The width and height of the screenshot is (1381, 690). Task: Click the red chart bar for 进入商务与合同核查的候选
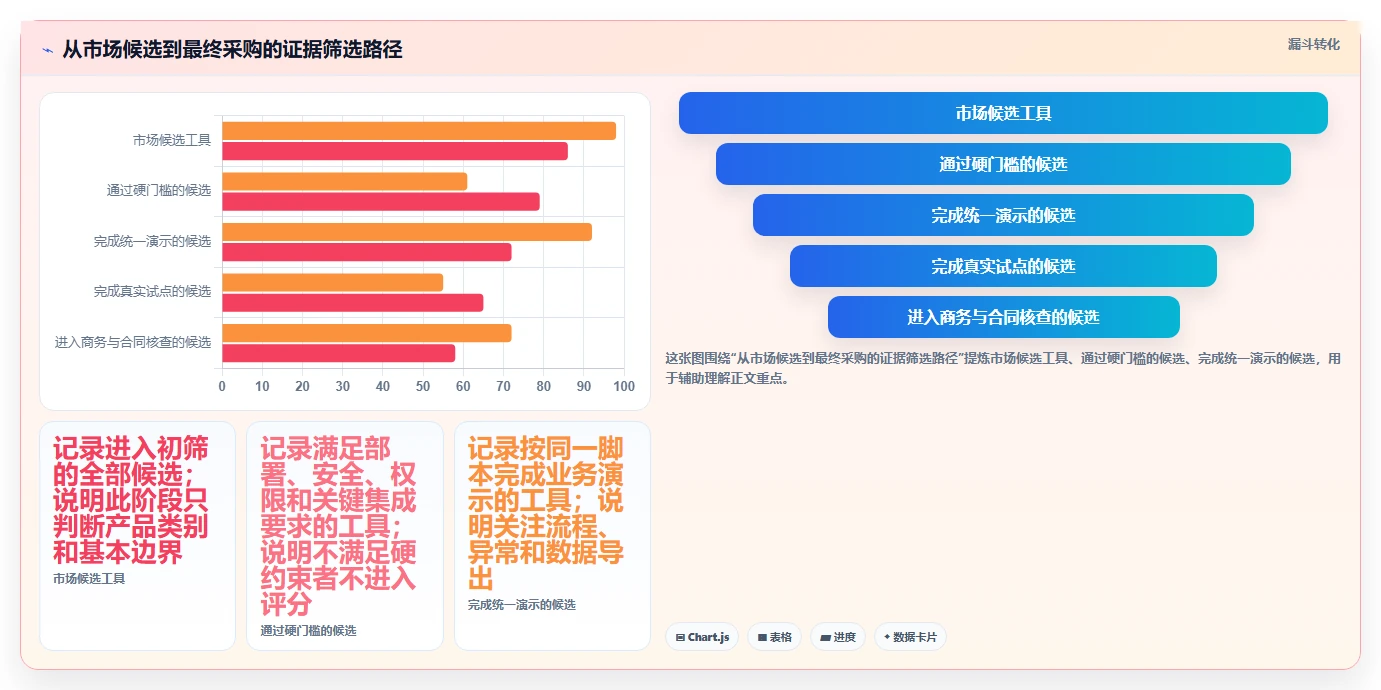[x=339, y=353]
